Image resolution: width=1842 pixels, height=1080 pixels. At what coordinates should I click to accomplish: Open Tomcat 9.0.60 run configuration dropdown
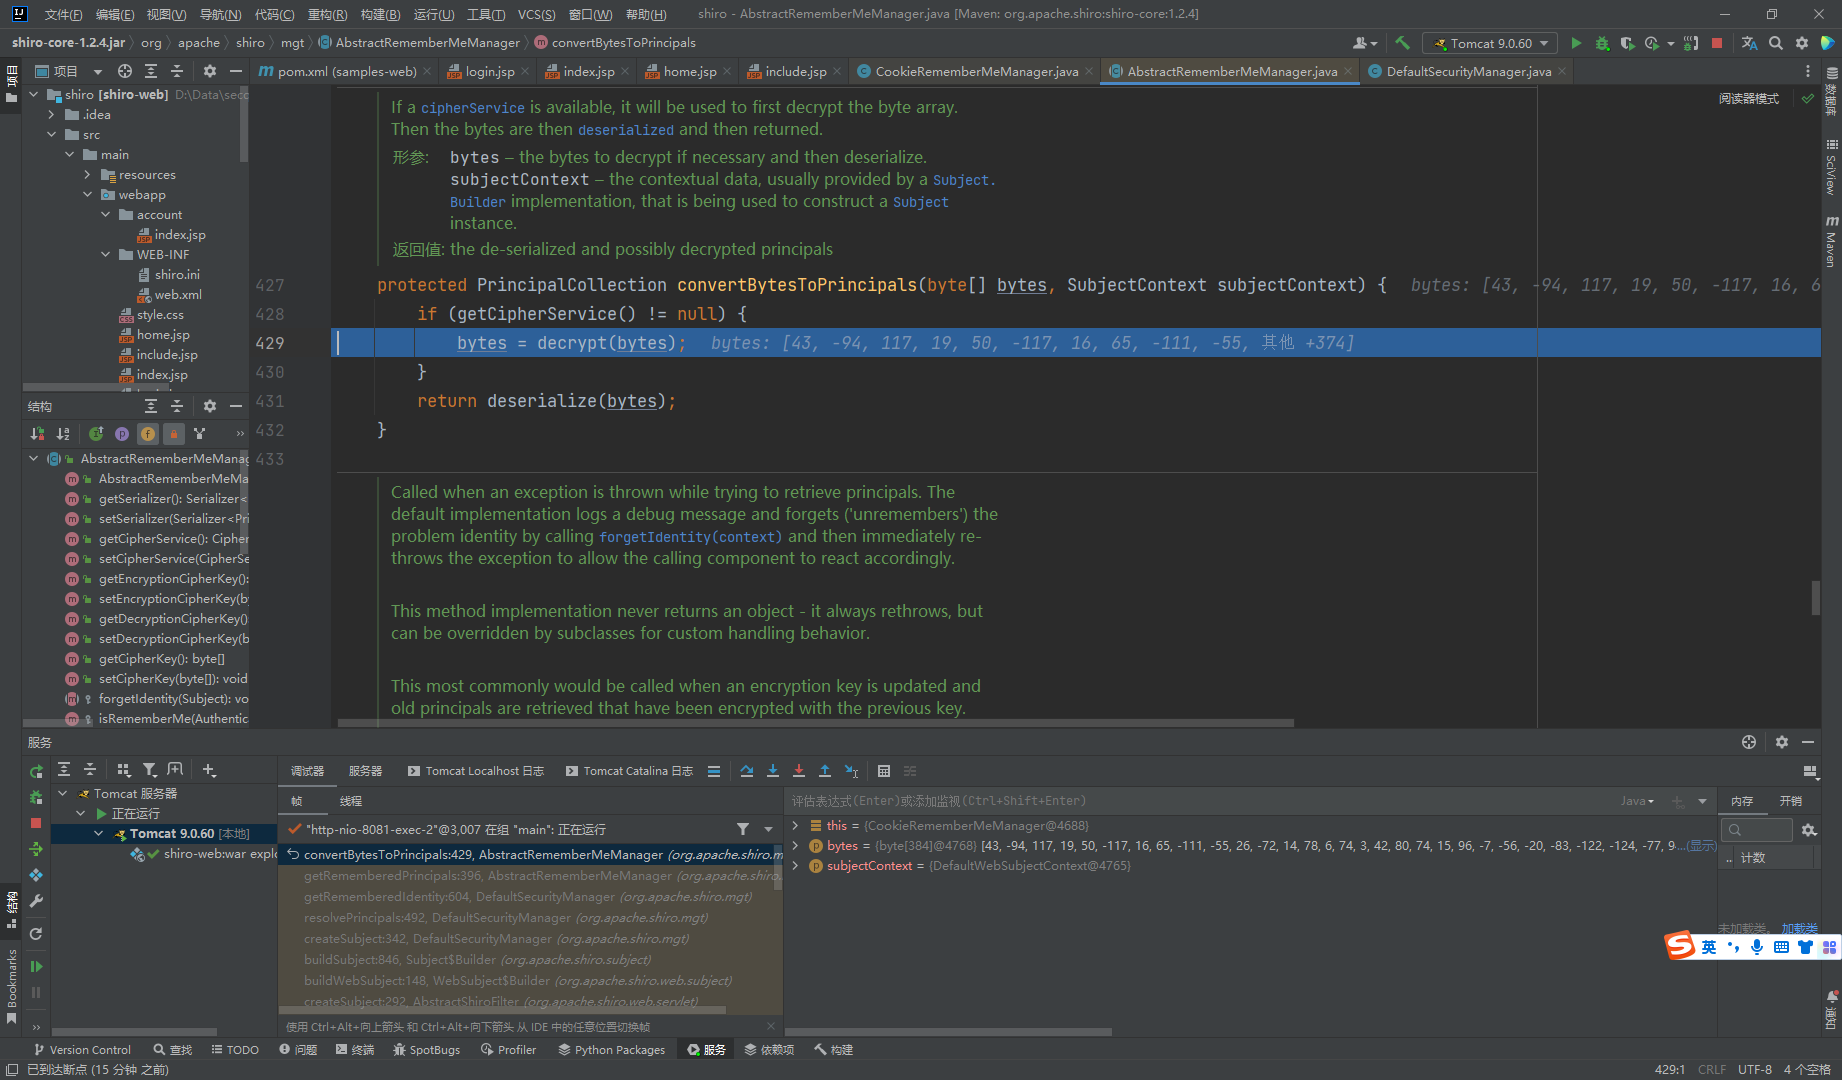(x=1491, y=43)
